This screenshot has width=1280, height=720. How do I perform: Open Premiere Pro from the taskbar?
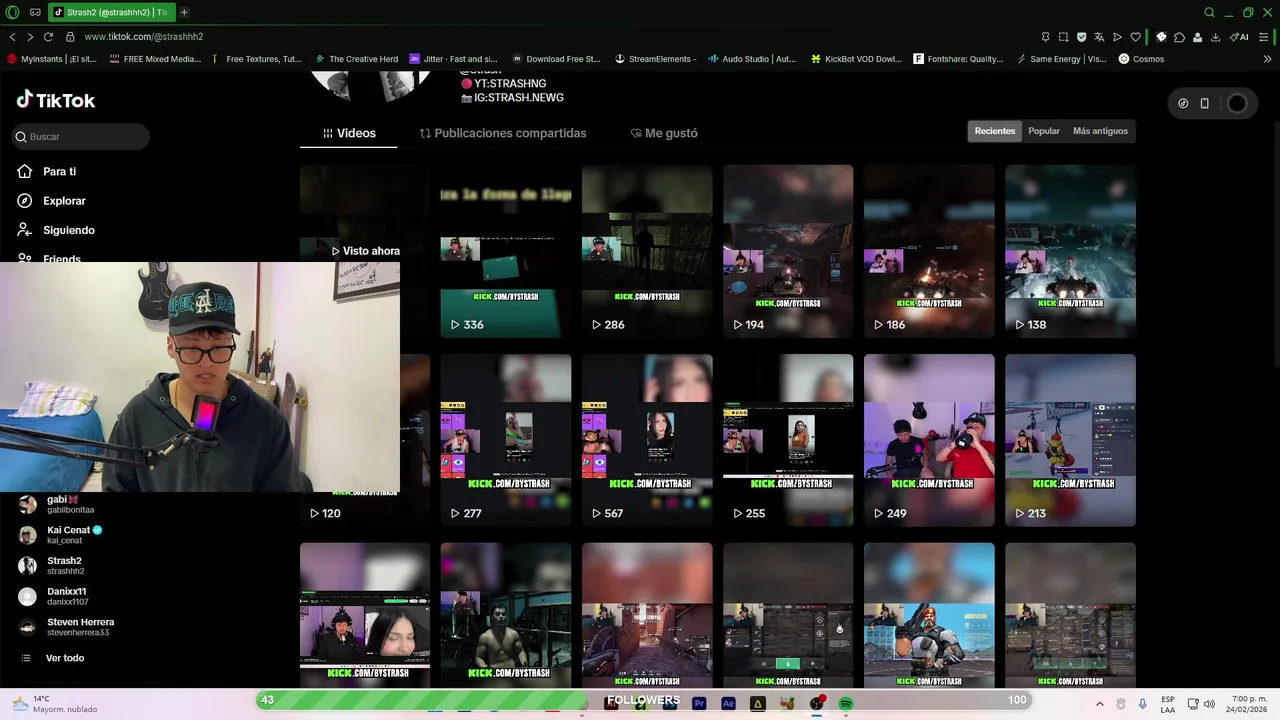point(699,704)
